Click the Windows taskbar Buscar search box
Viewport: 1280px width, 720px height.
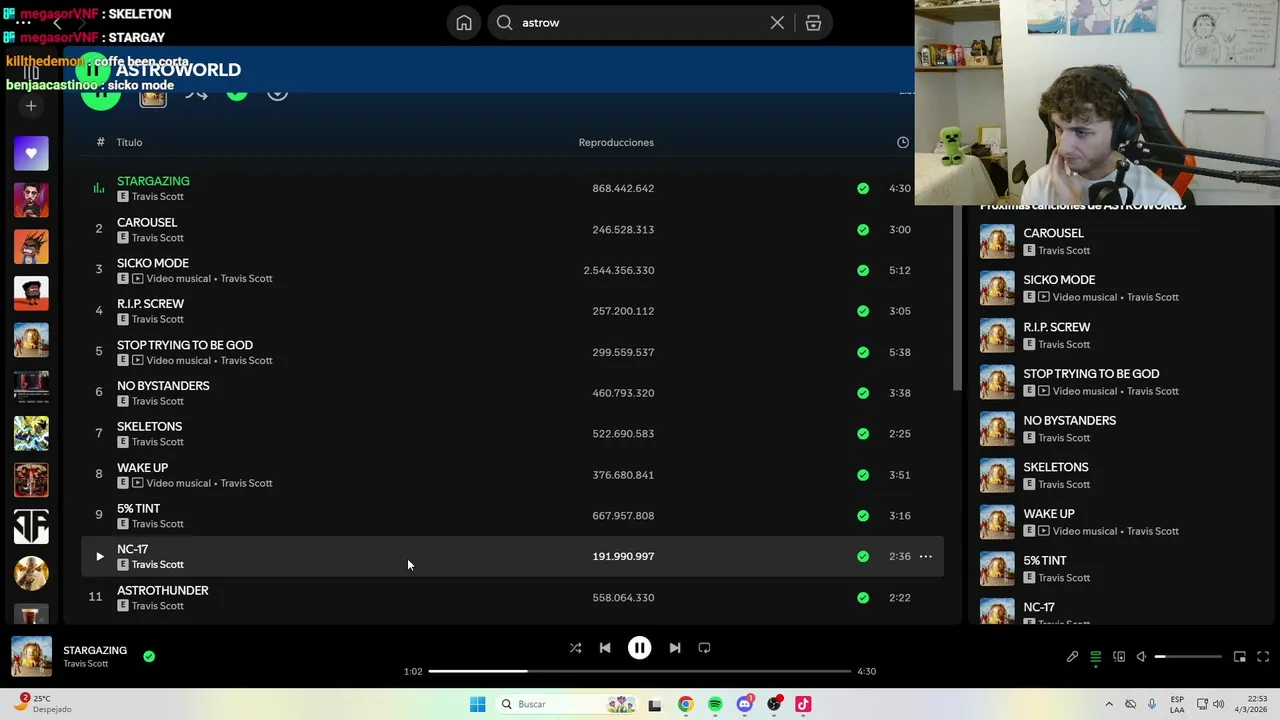(567, 704)
